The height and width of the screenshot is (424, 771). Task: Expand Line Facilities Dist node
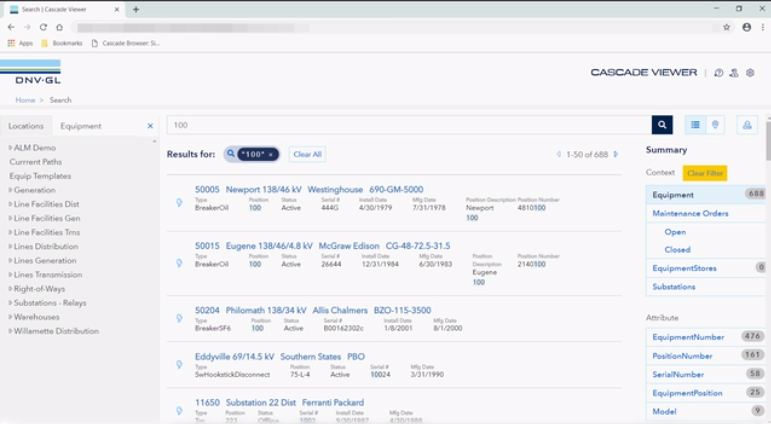[x=10, y=204]
